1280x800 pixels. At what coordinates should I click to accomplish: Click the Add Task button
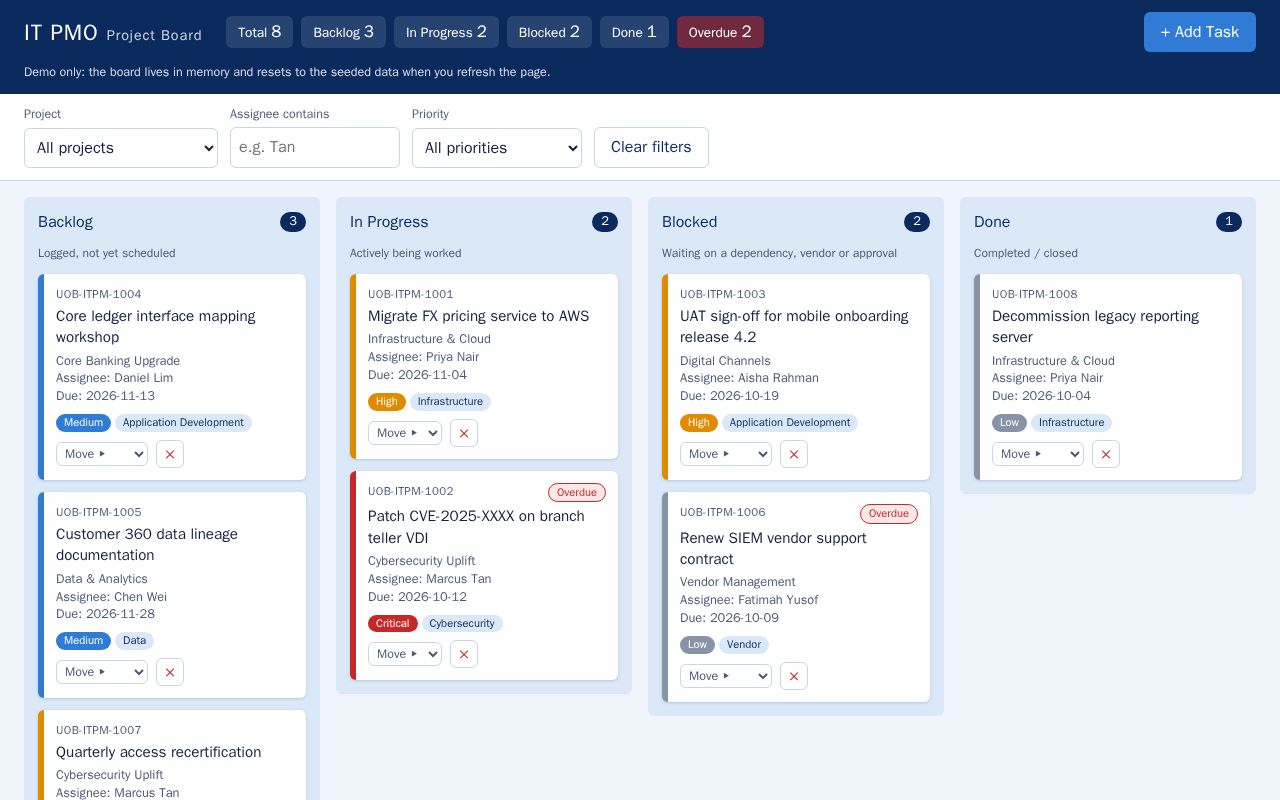(x=1200, y=32)
